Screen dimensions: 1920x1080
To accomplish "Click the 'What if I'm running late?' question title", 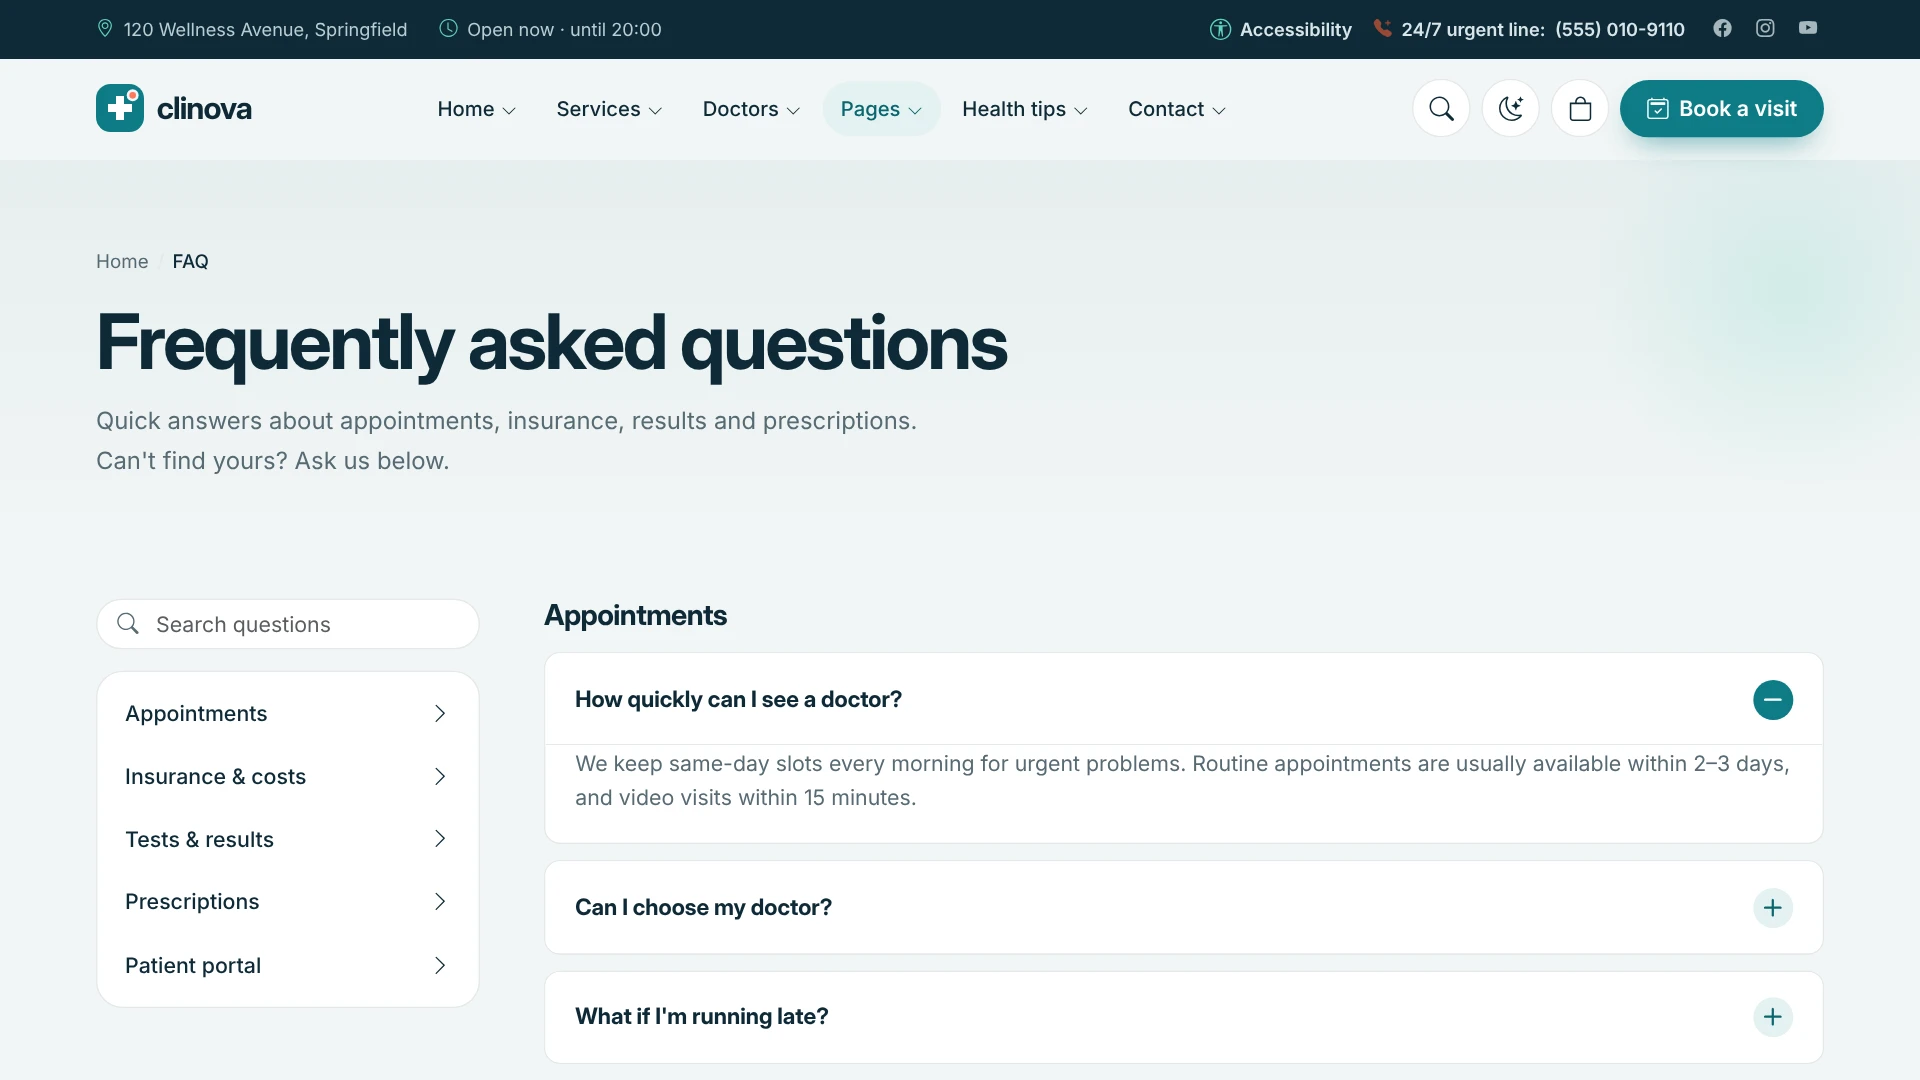I will click(701, 1017).
